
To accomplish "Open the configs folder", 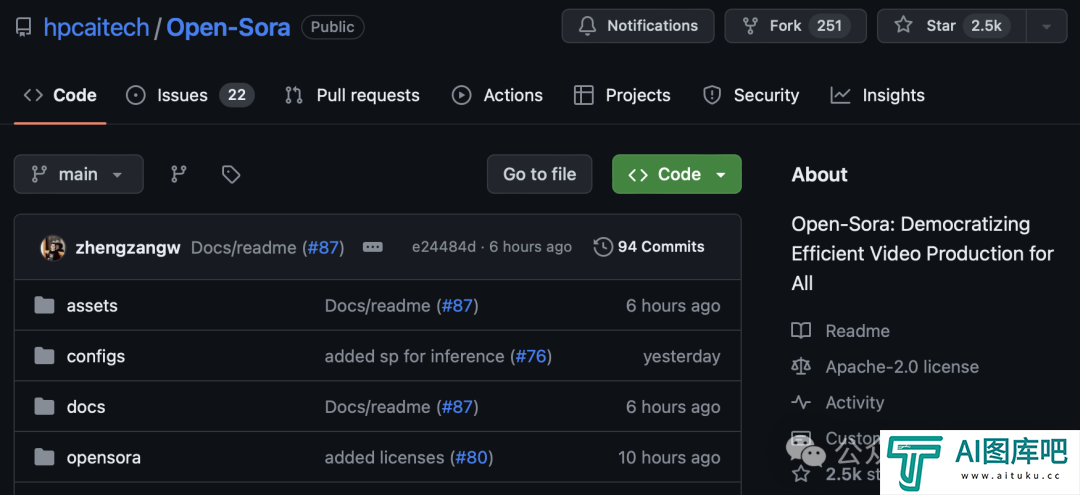I will [x=96, y=357].
